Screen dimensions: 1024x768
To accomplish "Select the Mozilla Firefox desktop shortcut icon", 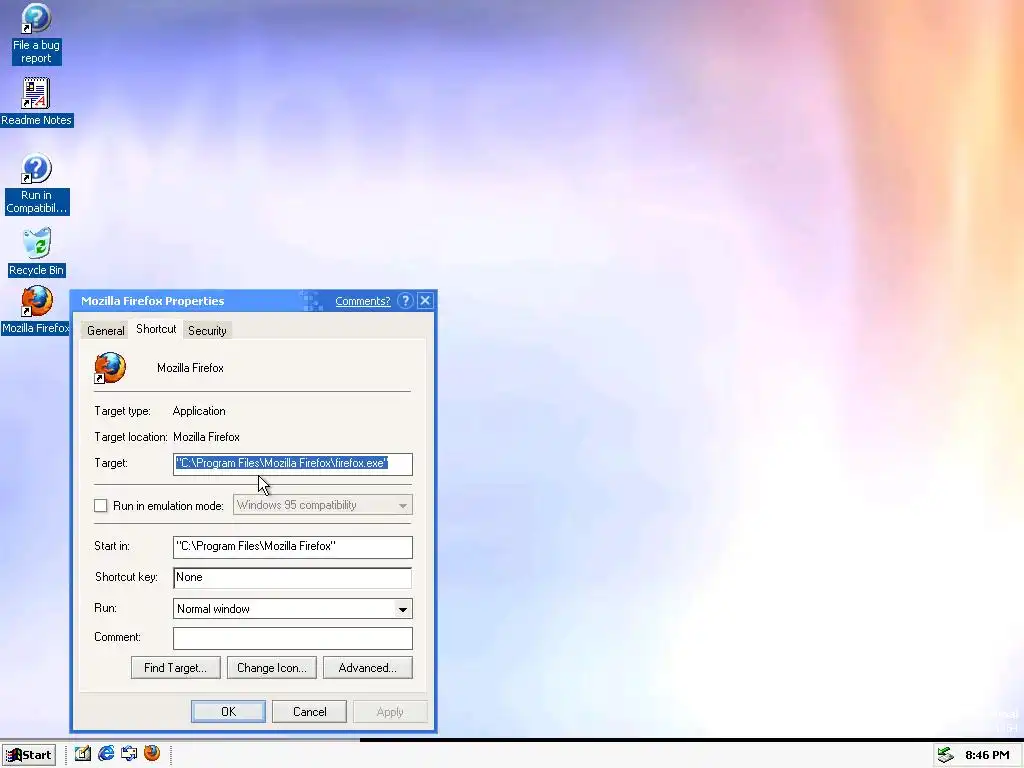I will [x=36, y=310].
